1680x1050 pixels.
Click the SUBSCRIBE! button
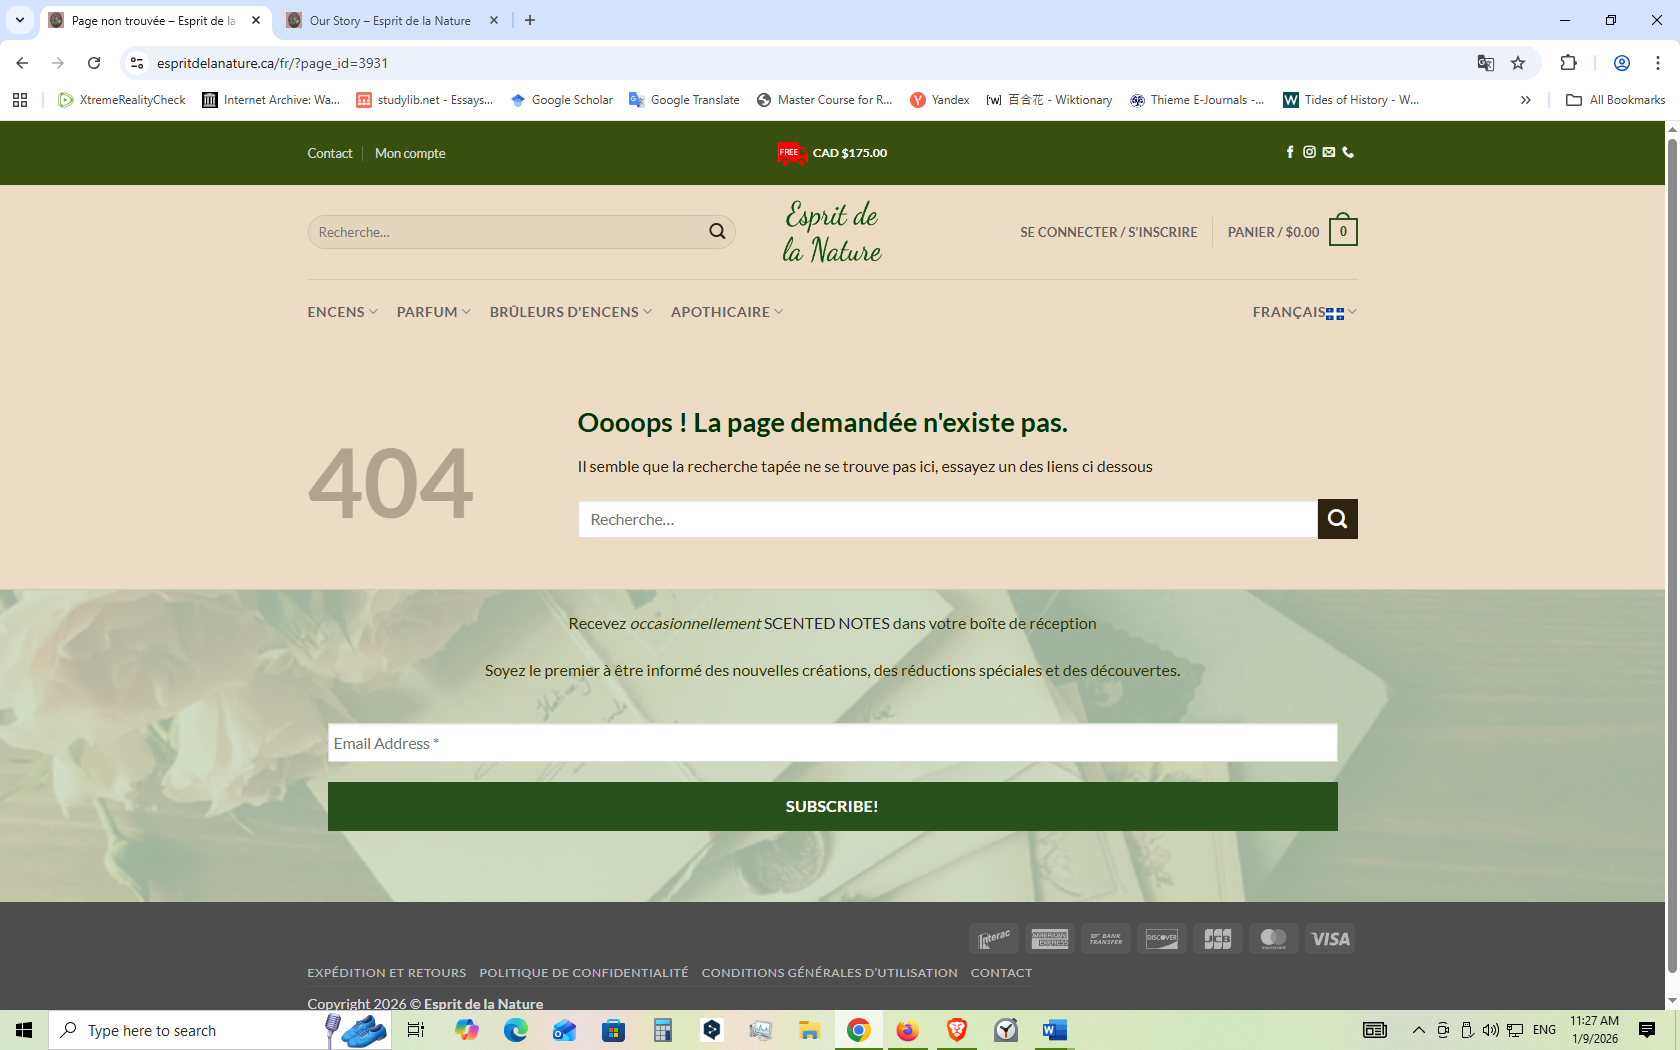pos(832,806)
